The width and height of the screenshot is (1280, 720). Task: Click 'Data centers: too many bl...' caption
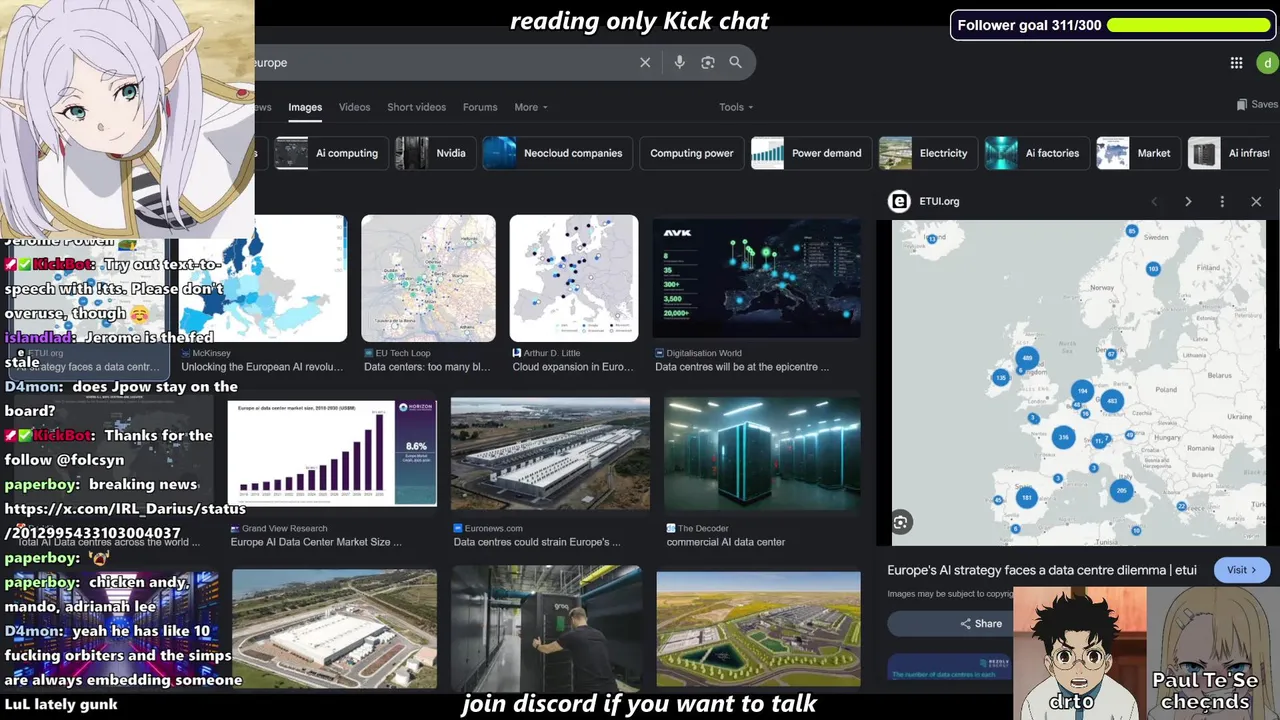click(427, 367)
